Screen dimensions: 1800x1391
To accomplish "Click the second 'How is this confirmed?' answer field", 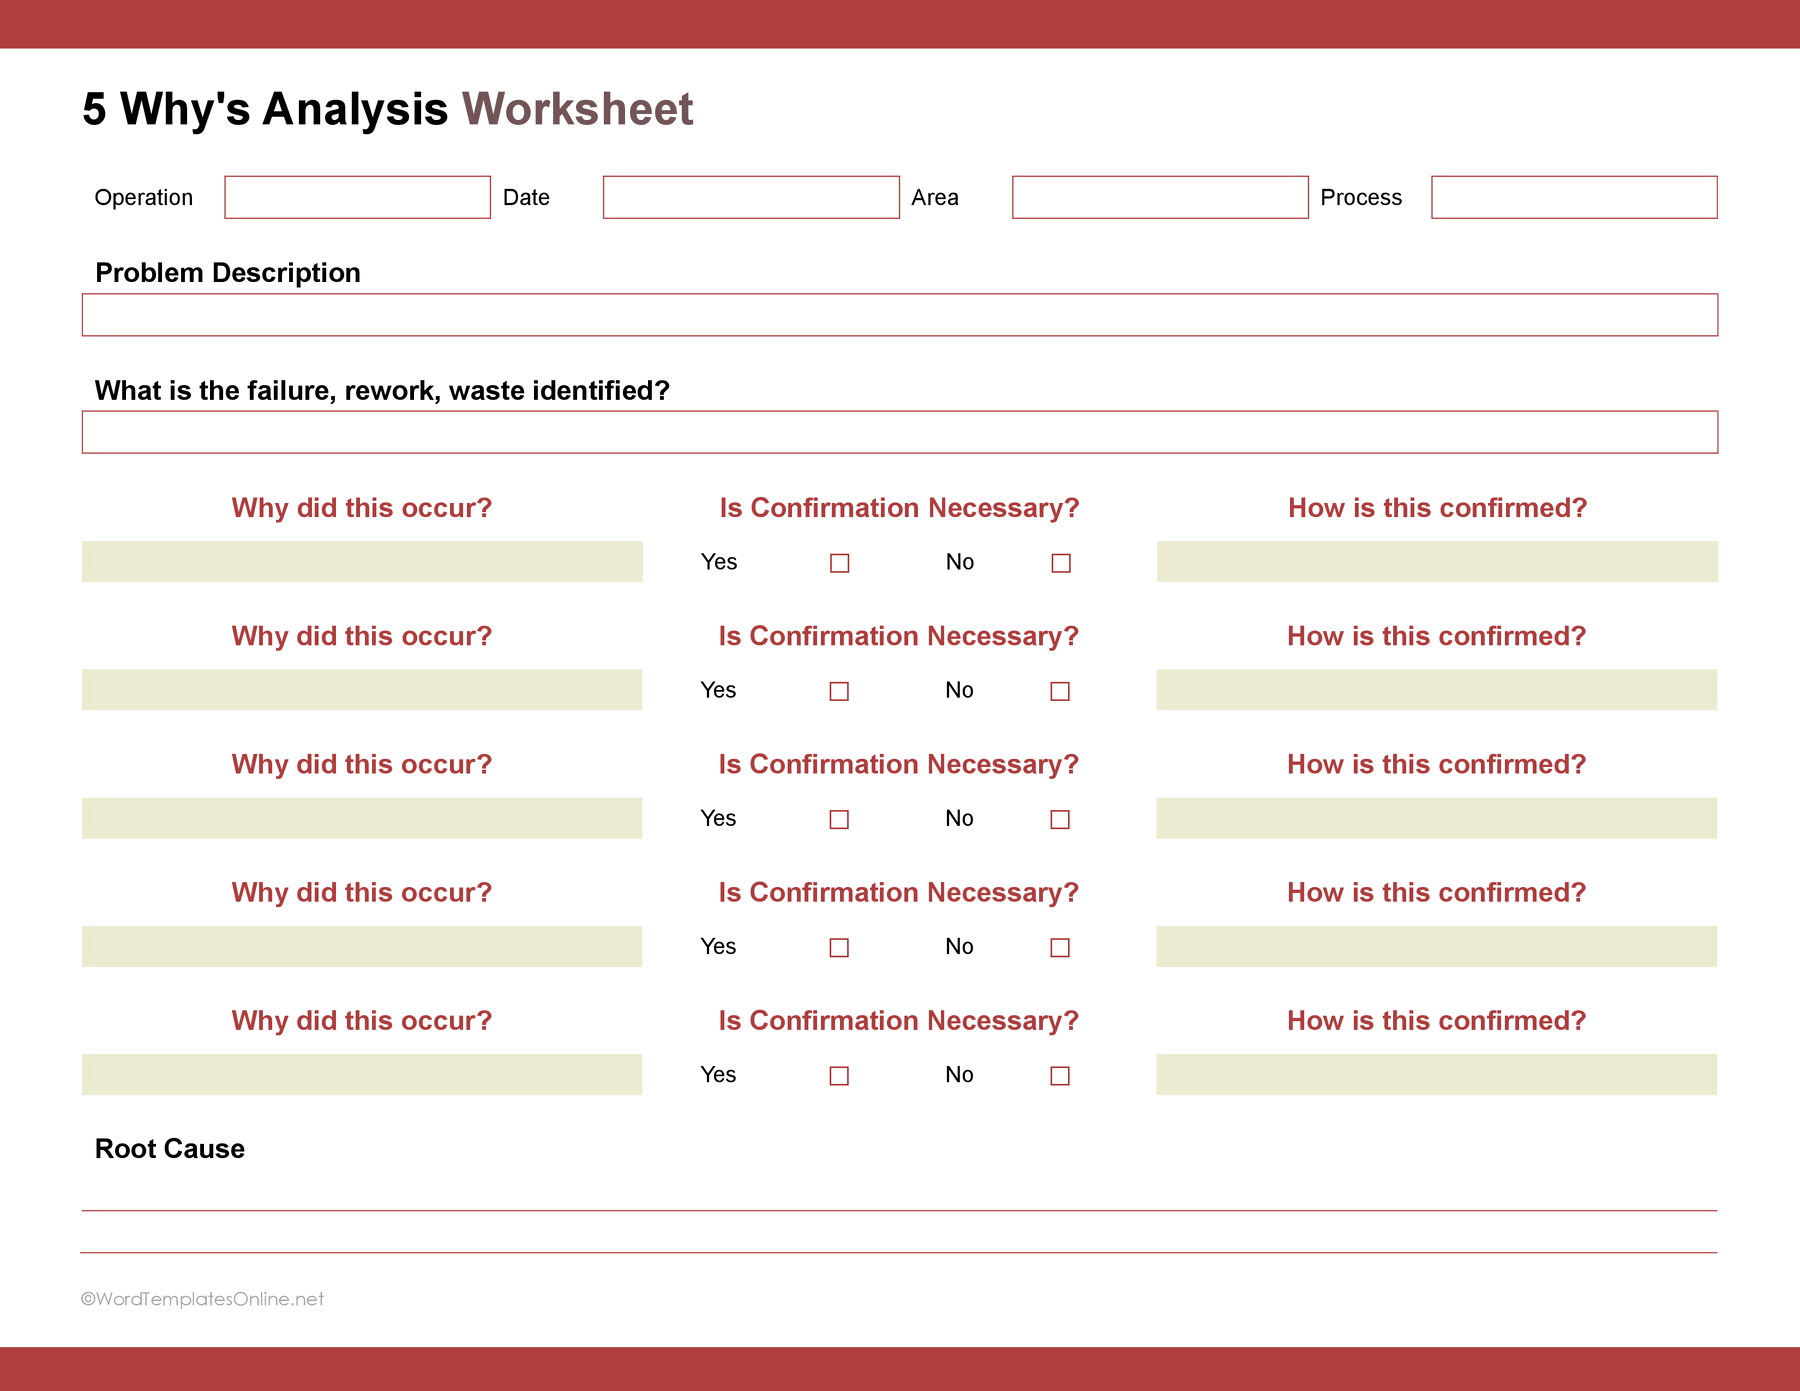I will pos(1437,690).
